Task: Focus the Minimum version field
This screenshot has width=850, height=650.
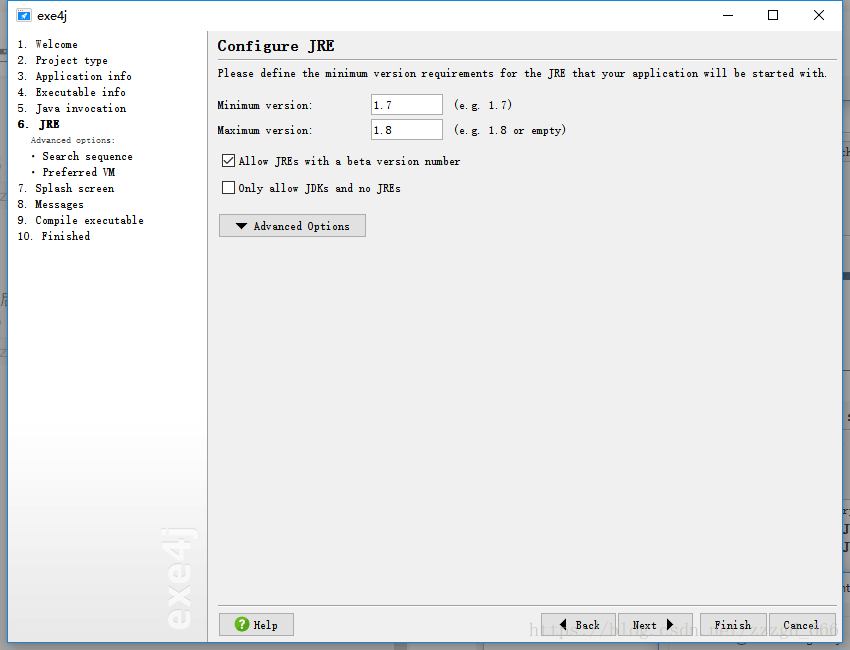Action: click(x=407, y=105)
